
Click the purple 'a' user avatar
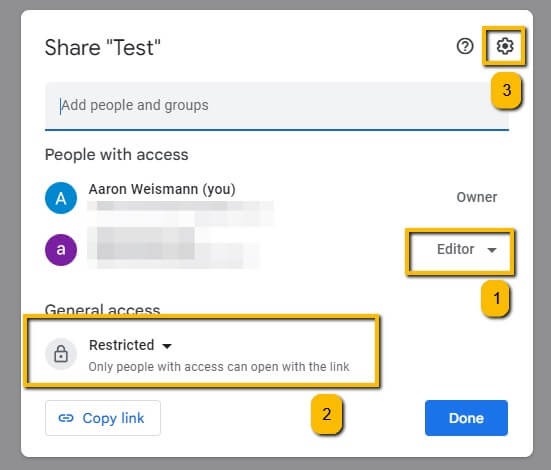point(61,250)
